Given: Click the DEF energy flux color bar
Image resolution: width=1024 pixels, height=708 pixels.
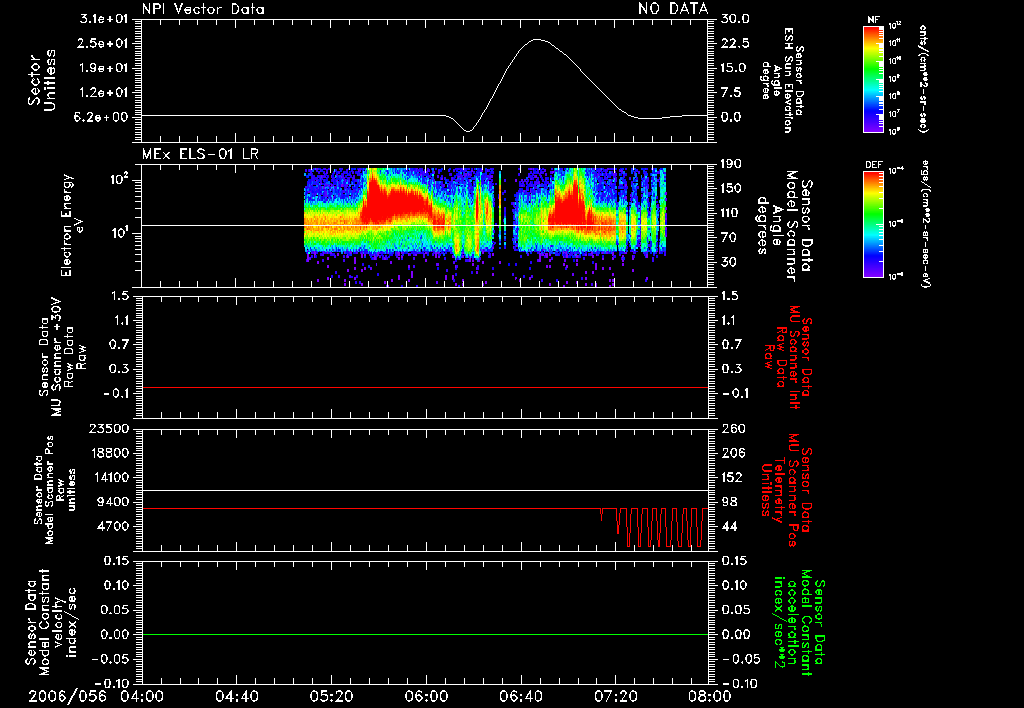Looking at the screenshot, I should click(x=873, y=224).
